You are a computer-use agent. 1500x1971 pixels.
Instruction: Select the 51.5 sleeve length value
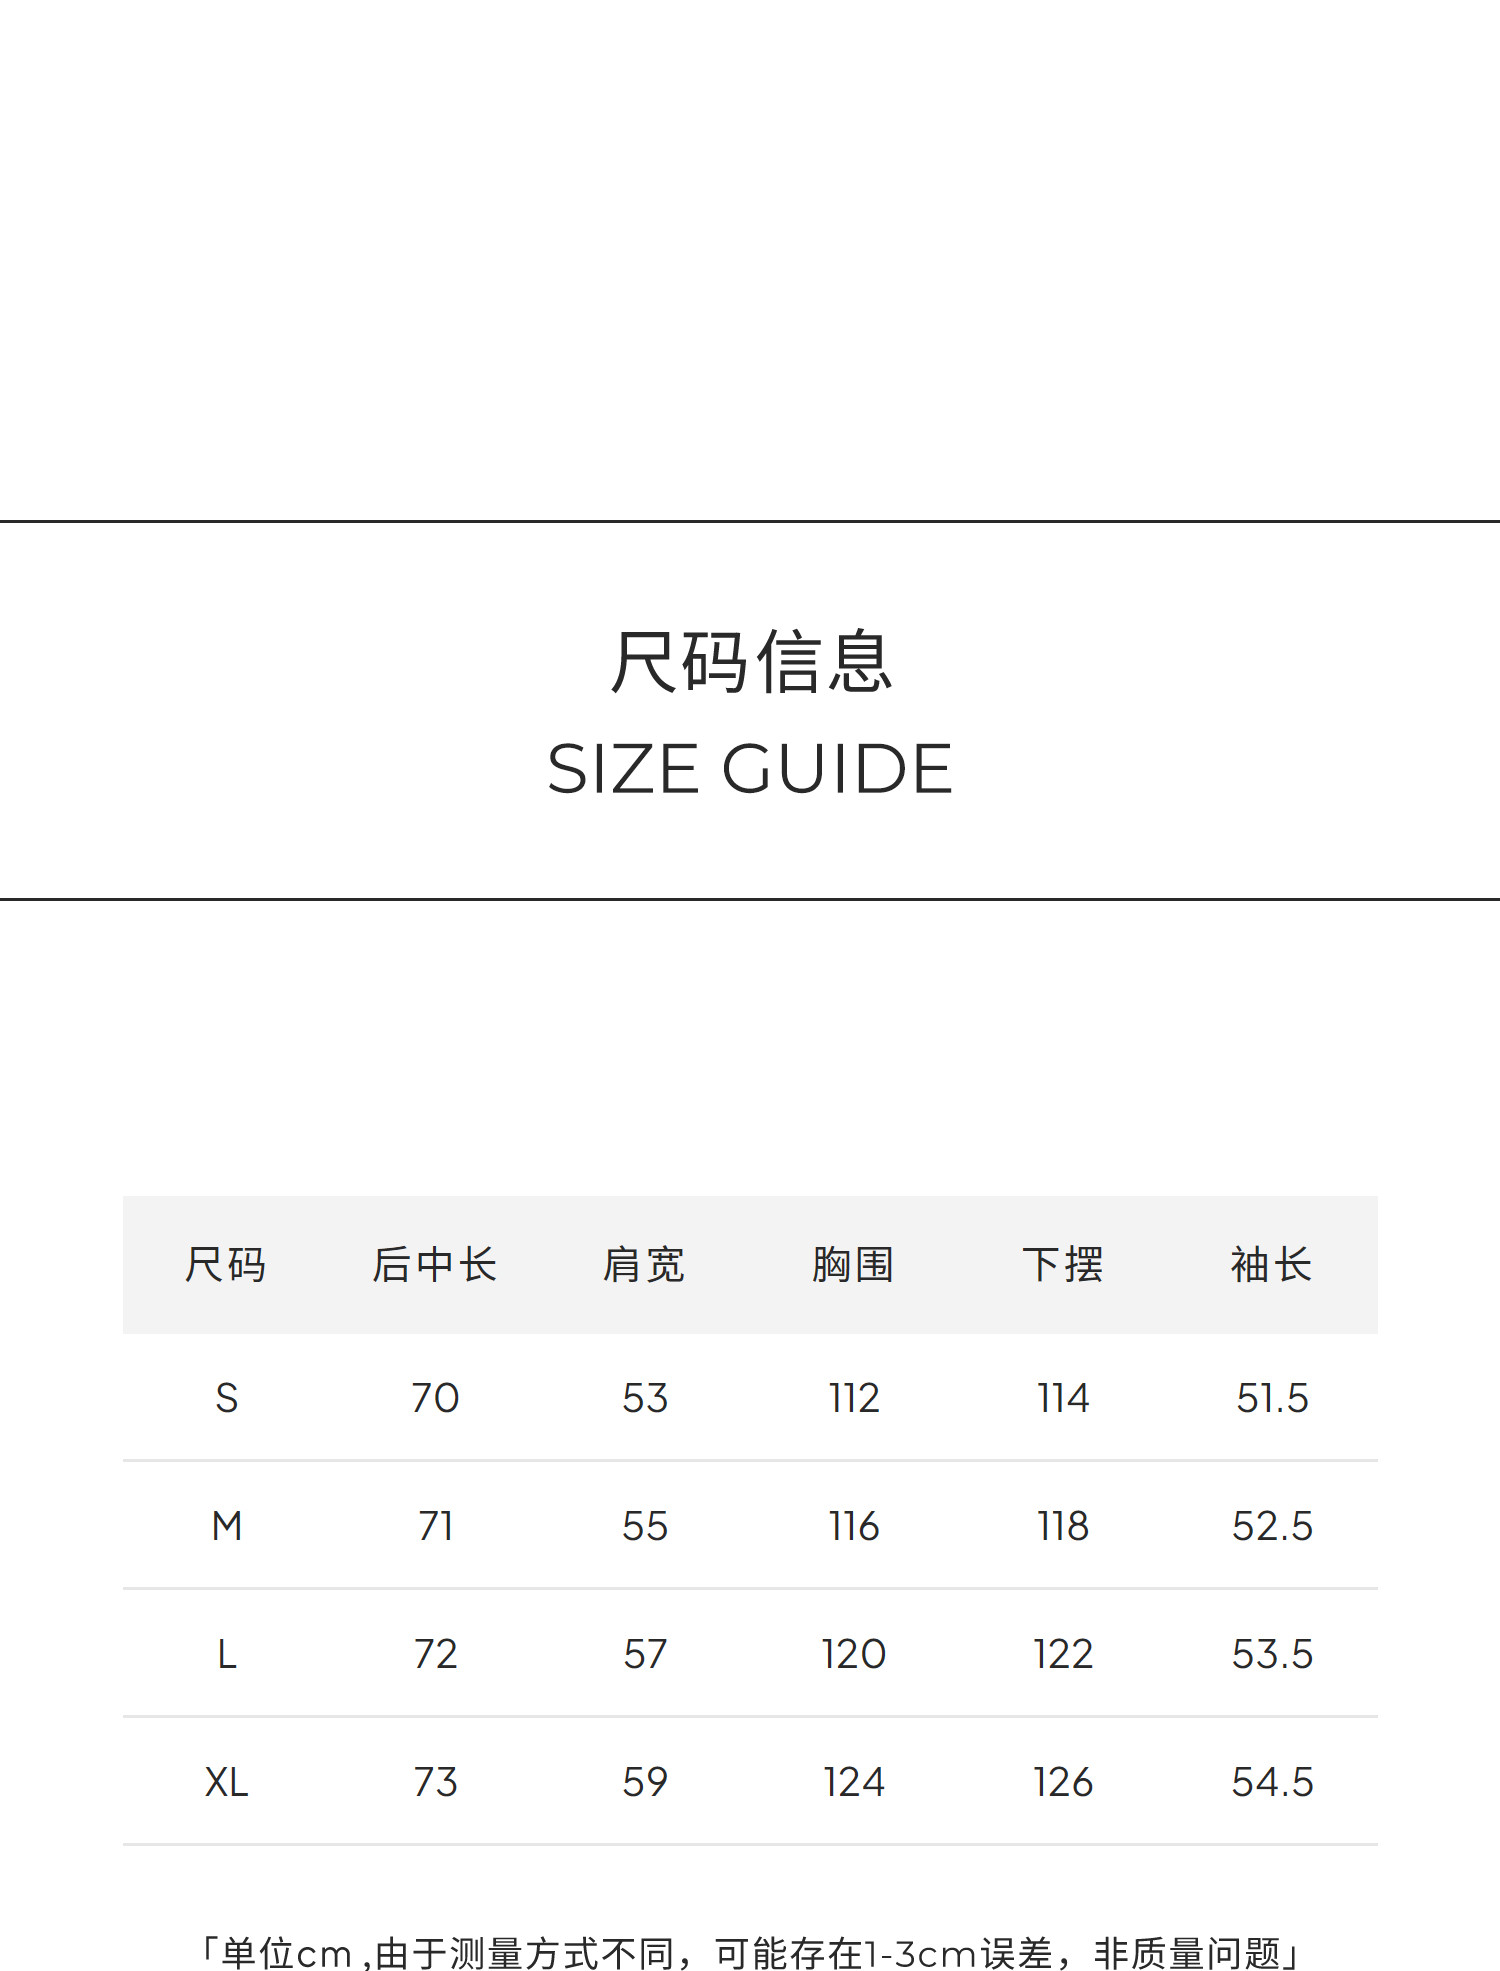click(1271, 1398)
